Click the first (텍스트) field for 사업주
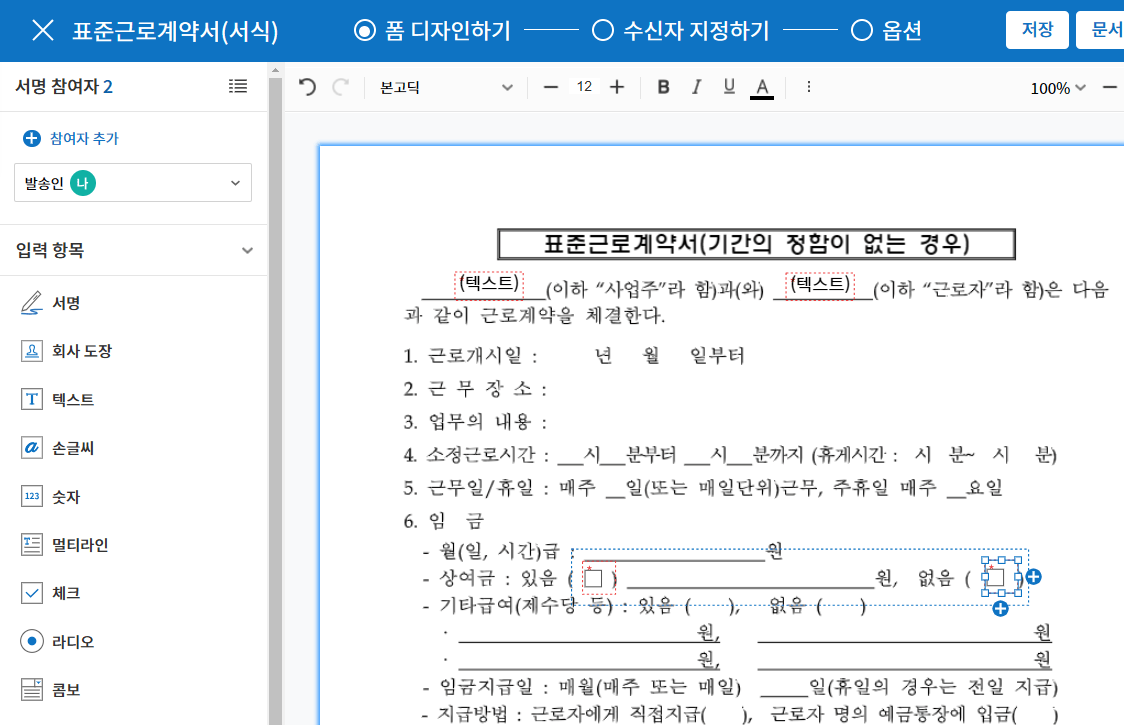 click(x=489, y=284)
